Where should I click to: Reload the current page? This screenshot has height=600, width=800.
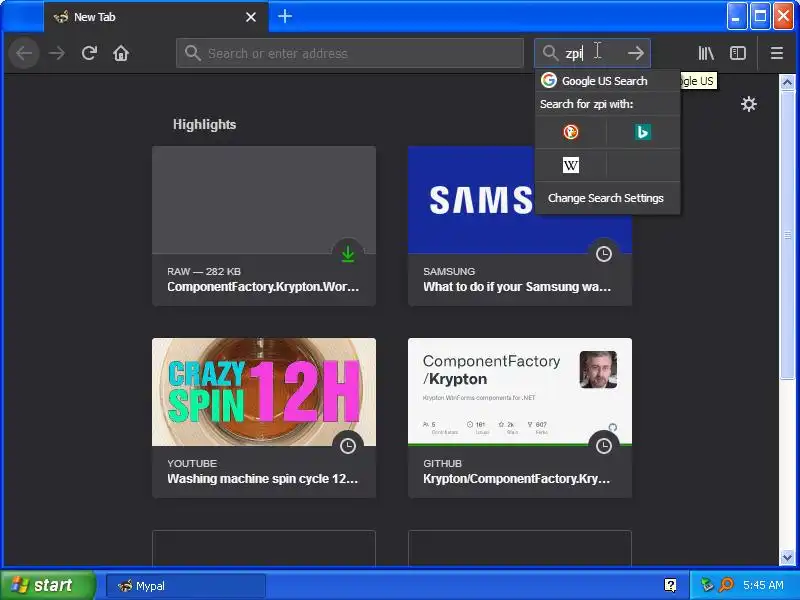tap(89, 53)
